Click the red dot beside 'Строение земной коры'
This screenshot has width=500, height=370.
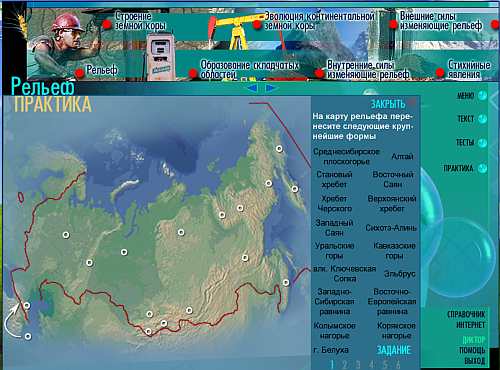[x=107, y=24]
